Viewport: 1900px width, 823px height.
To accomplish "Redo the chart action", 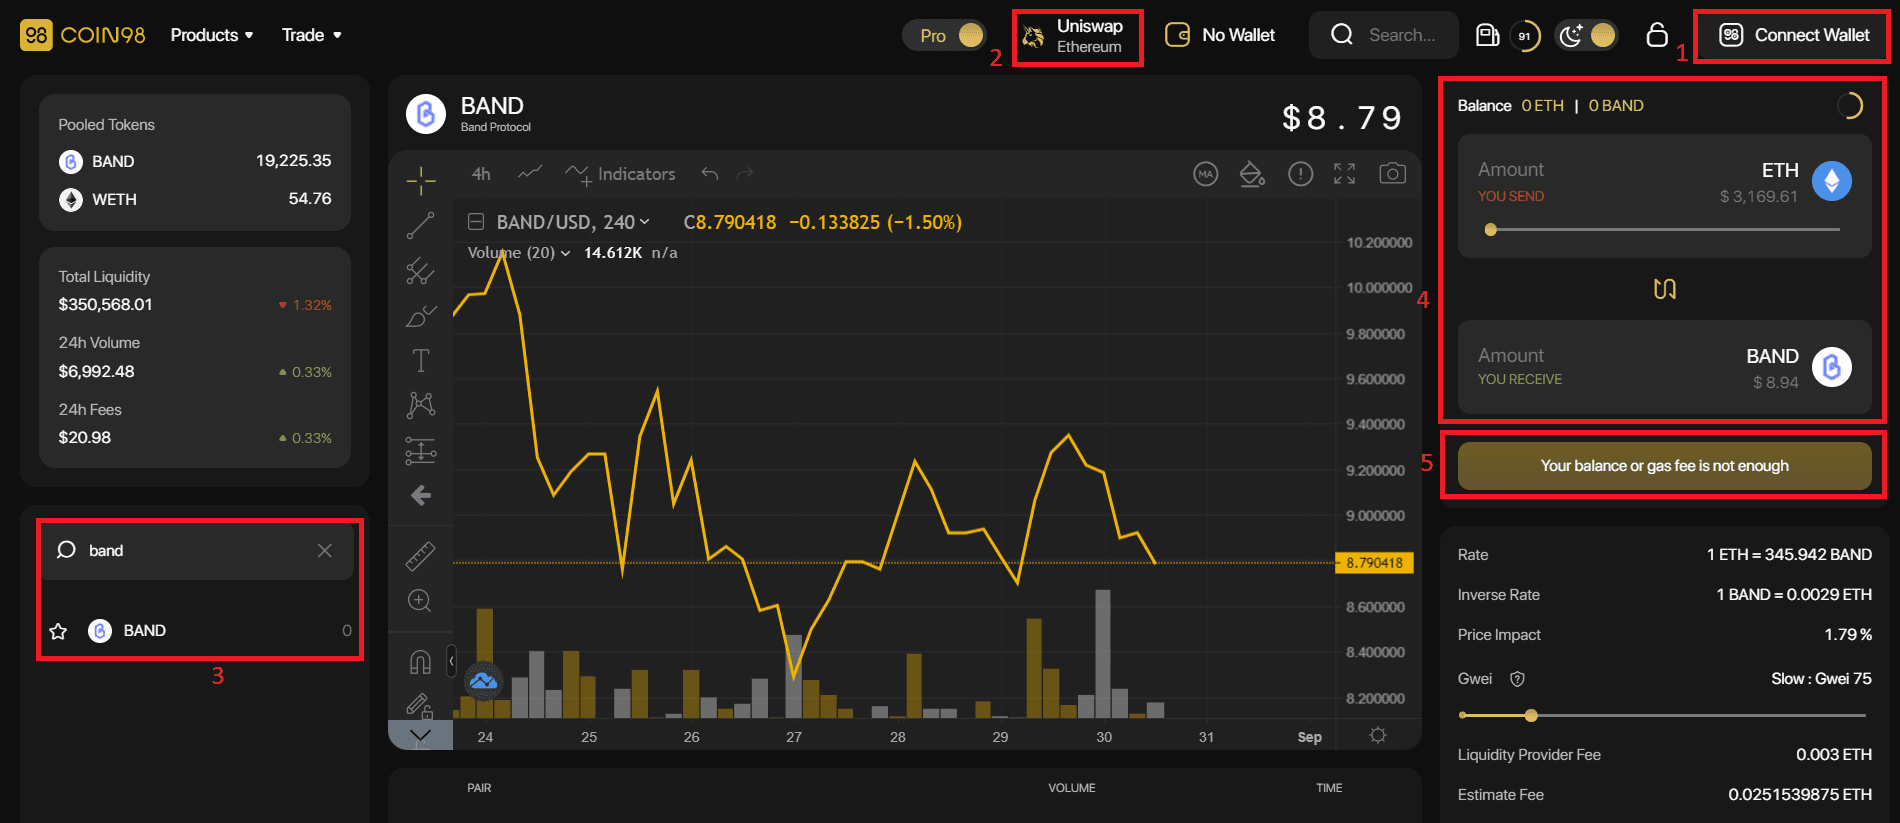I will [x=745, y=174].
